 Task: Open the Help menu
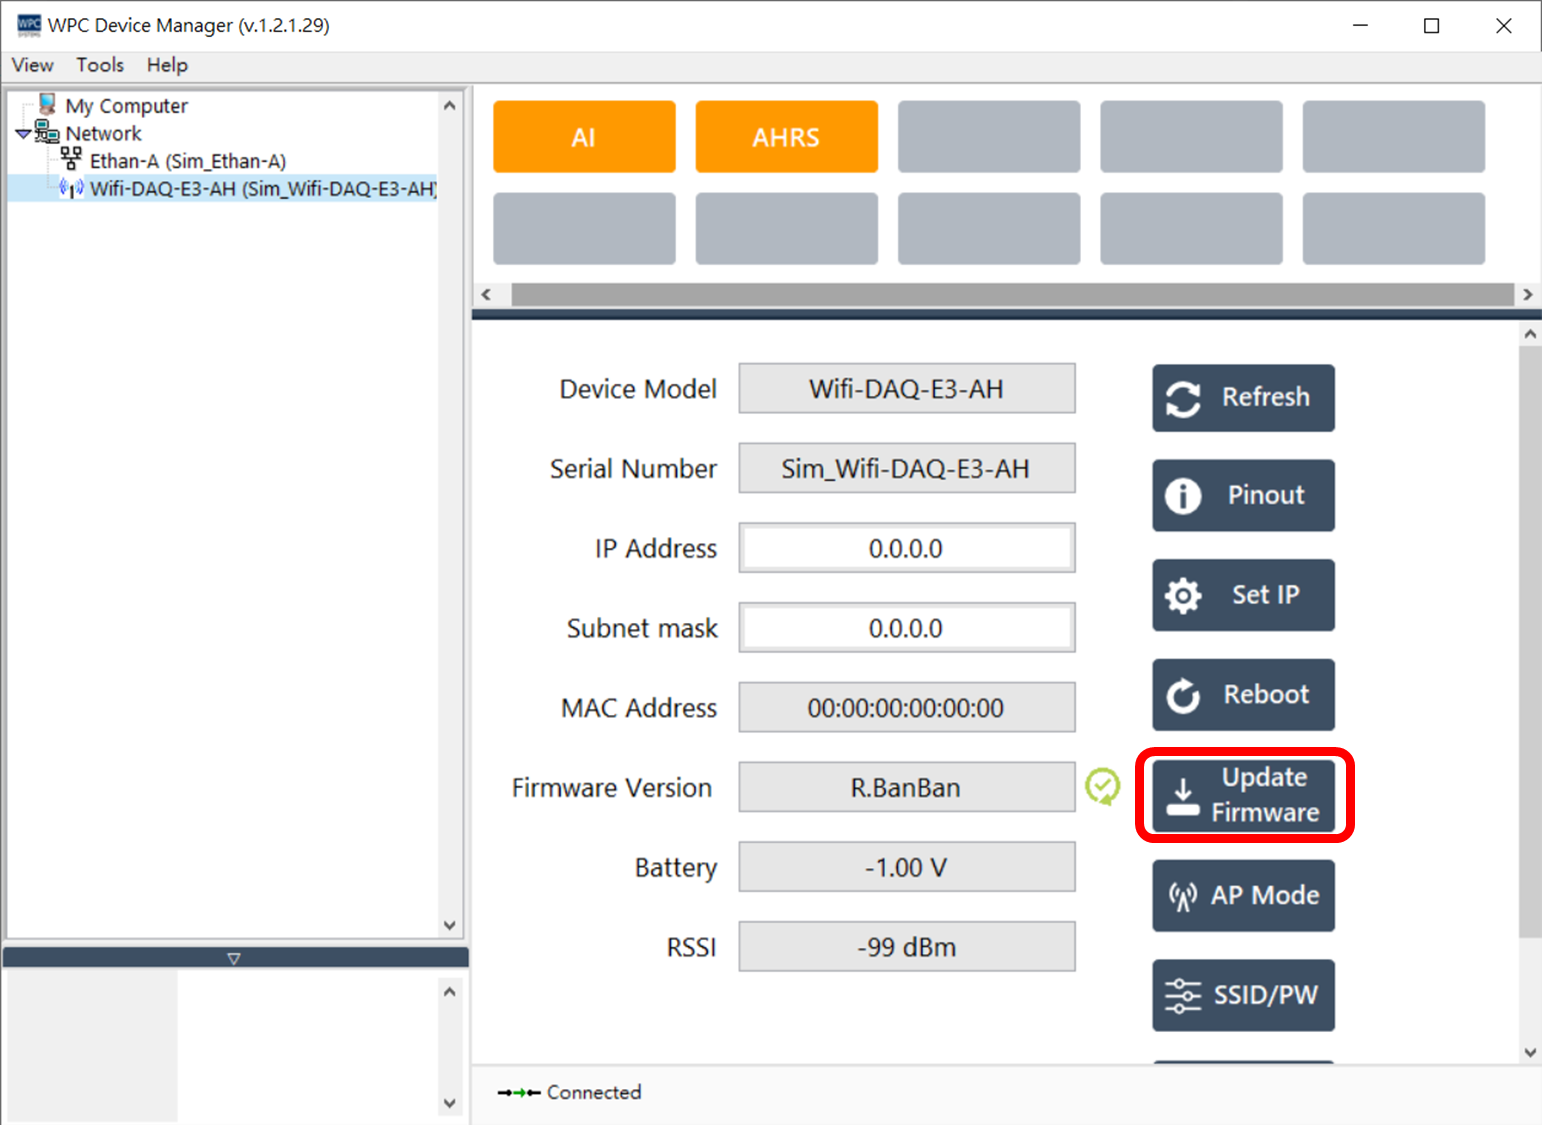[167, 65]
